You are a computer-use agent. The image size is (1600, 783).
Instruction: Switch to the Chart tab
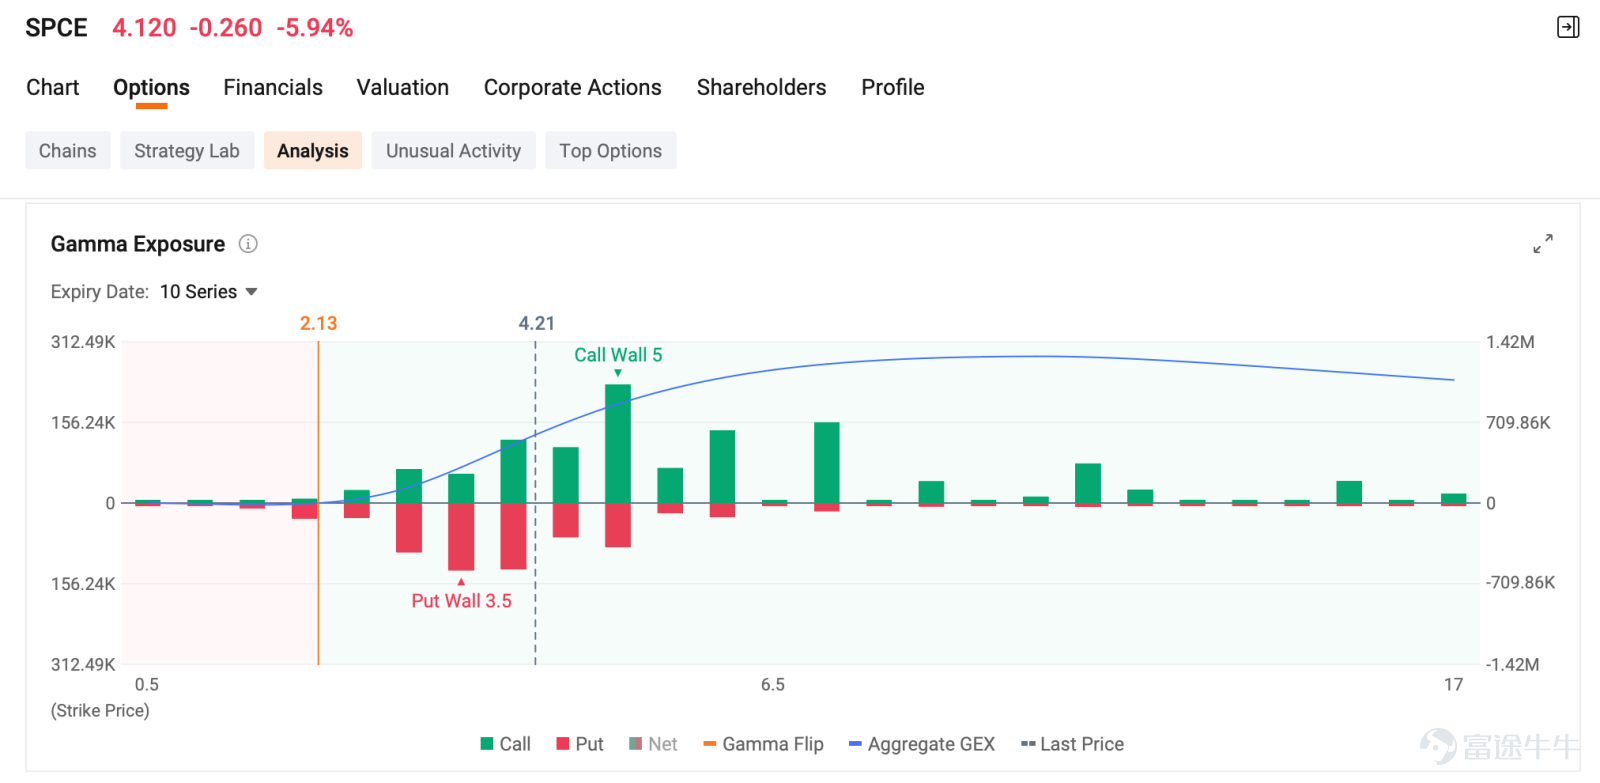(x=53, y=88)
